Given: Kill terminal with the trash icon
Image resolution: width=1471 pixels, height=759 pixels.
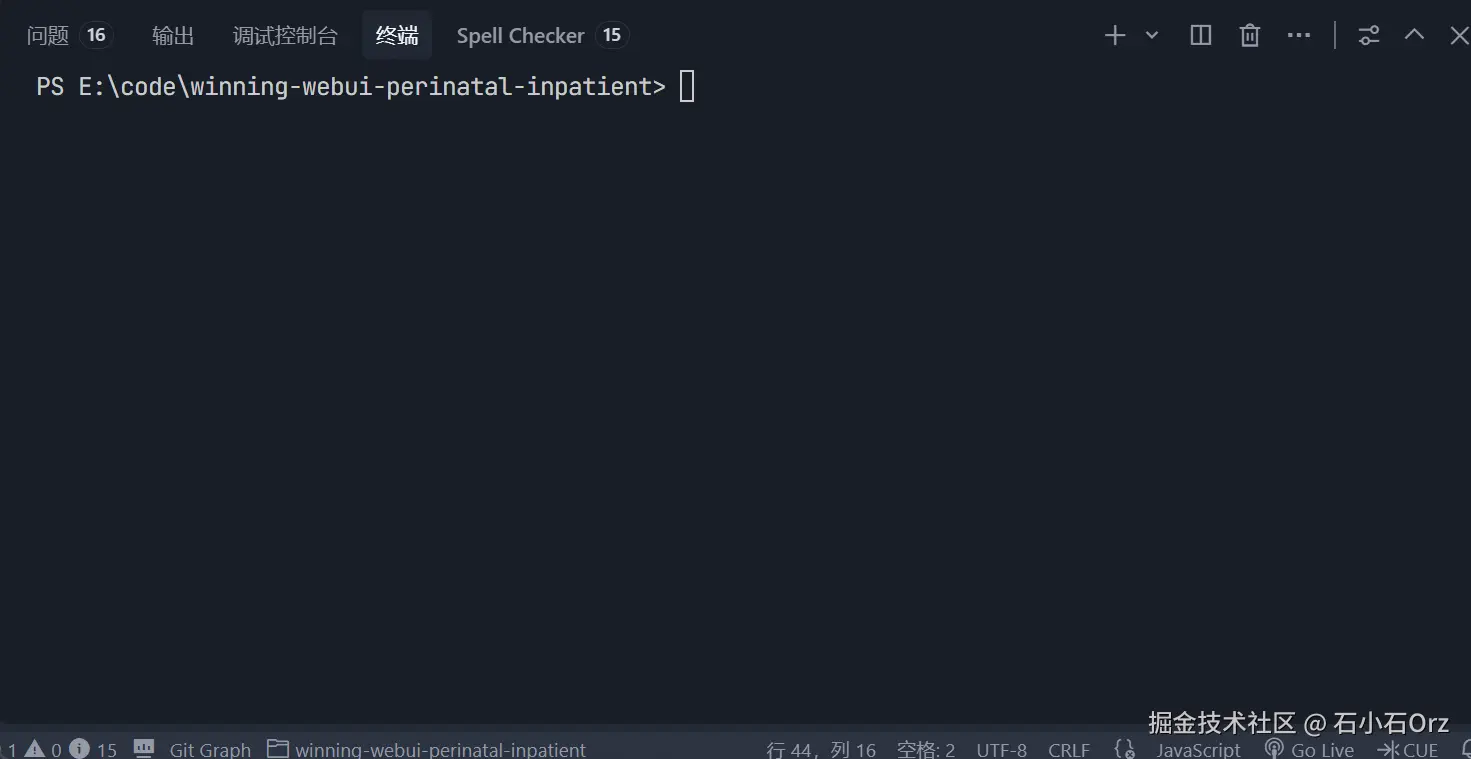Looking at the screenshot, I should (x=1250, y=36).
